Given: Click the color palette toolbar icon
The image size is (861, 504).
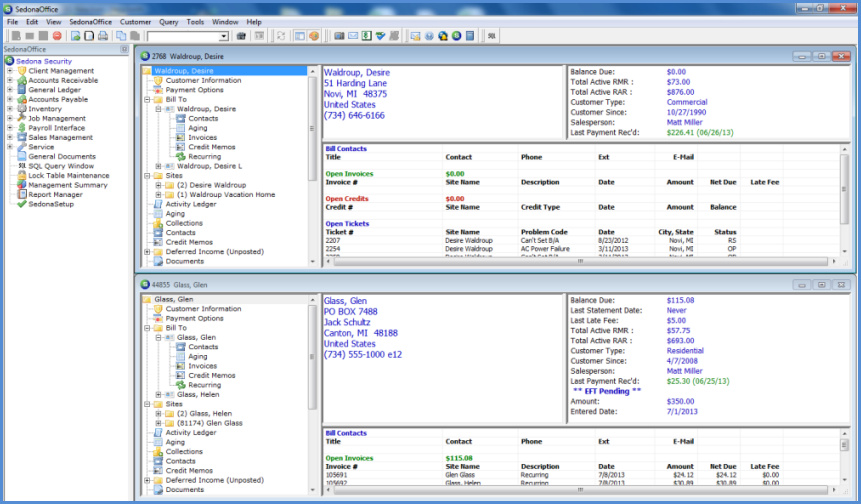Looking at the screenshot, I should pos(314,36).
